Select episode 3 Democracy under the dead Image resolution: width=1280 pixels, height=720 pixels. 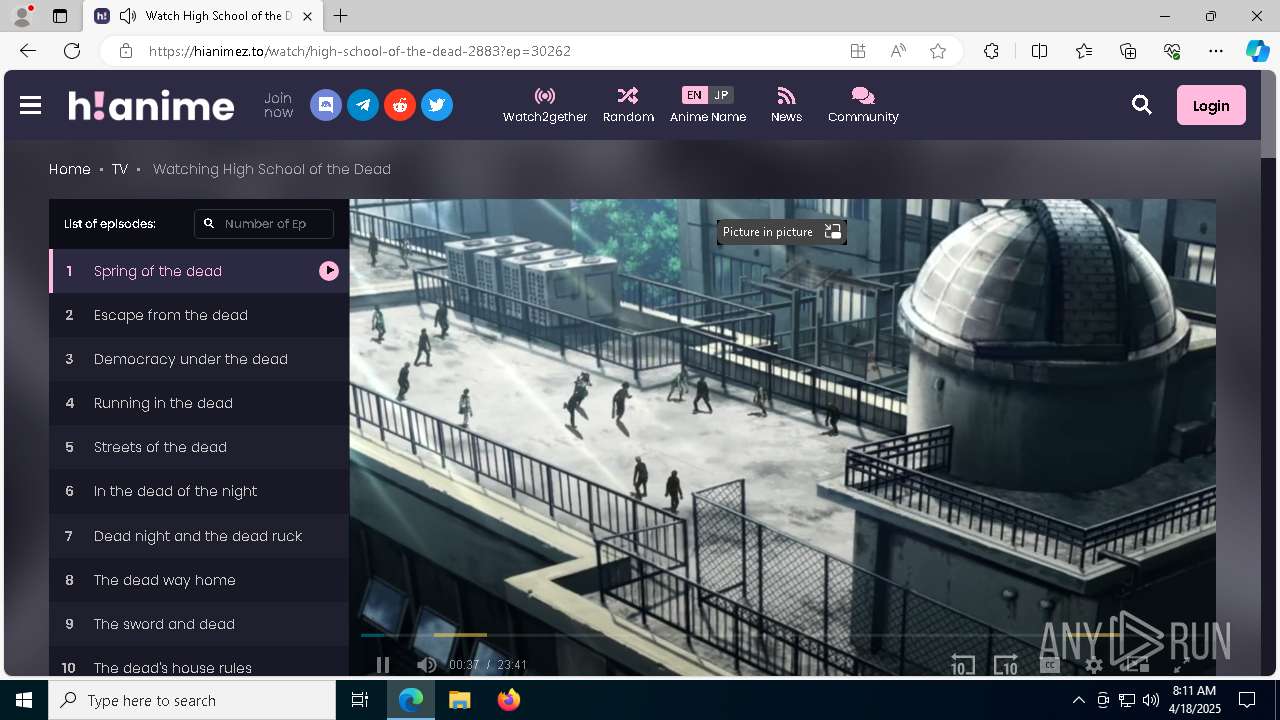pos(199,359)
